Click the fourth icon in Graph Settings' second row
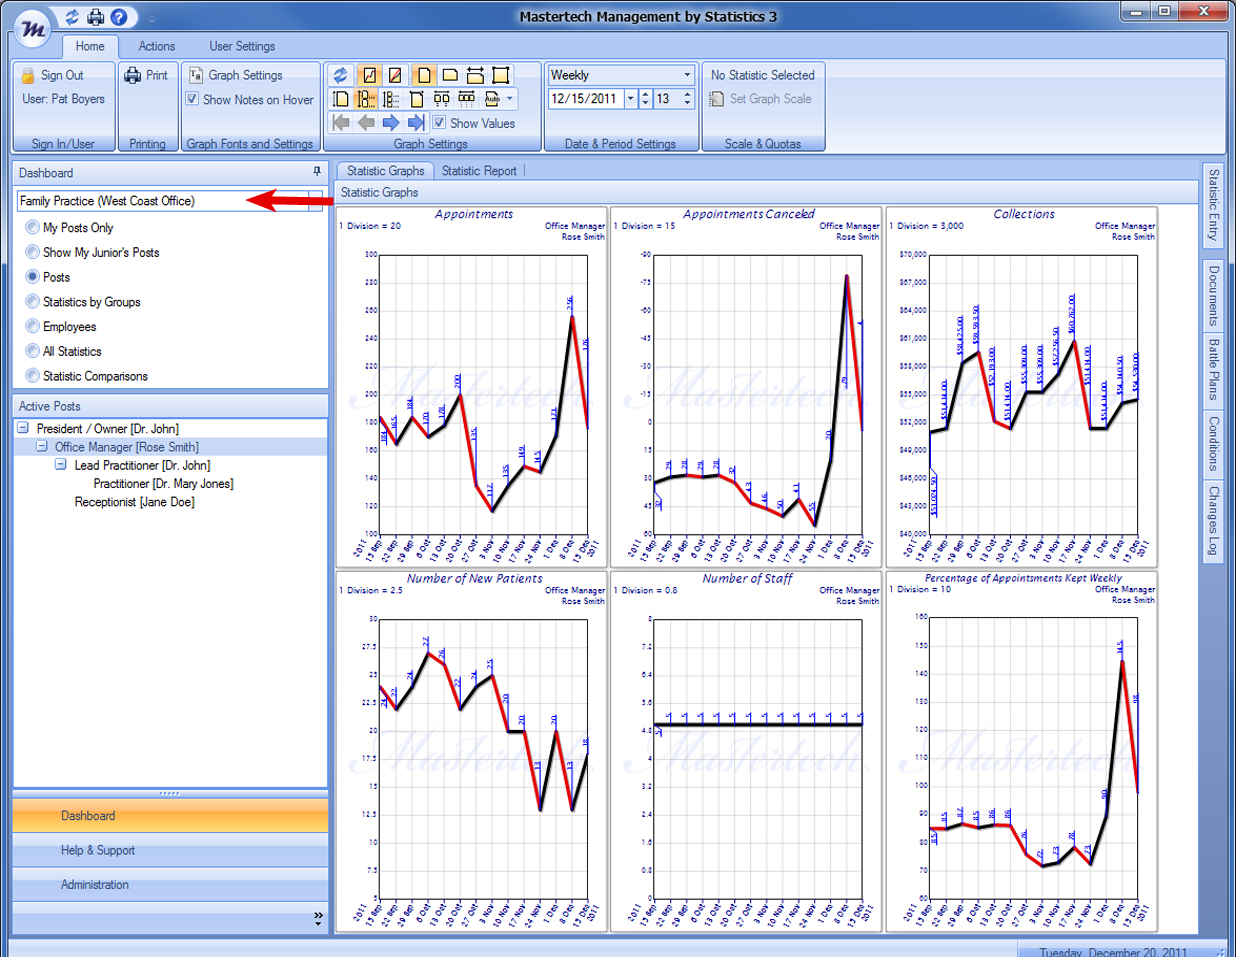This screenshot has width=1236, height=957. pyautogui.click(x=417, y=99)
